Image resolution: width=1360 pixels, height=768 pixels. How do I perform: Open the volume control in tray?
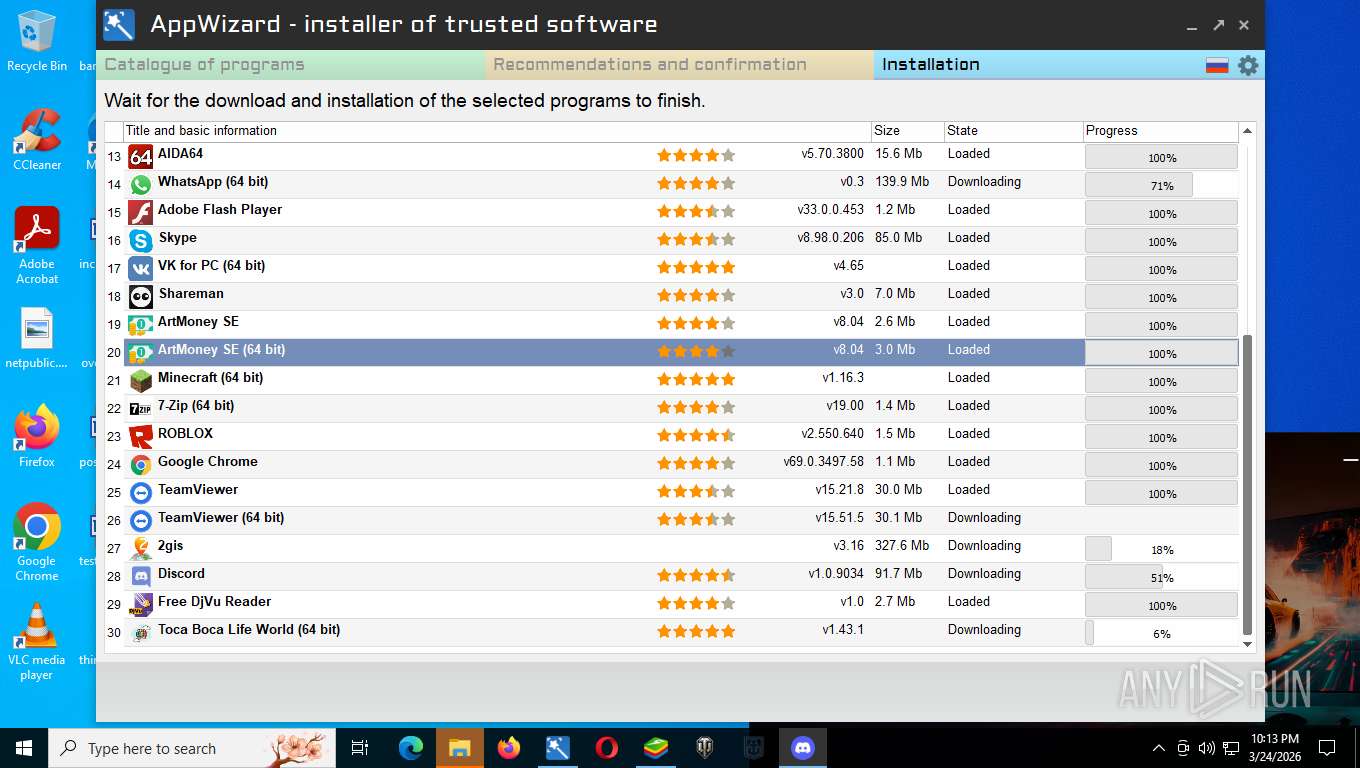(1206, 748)
